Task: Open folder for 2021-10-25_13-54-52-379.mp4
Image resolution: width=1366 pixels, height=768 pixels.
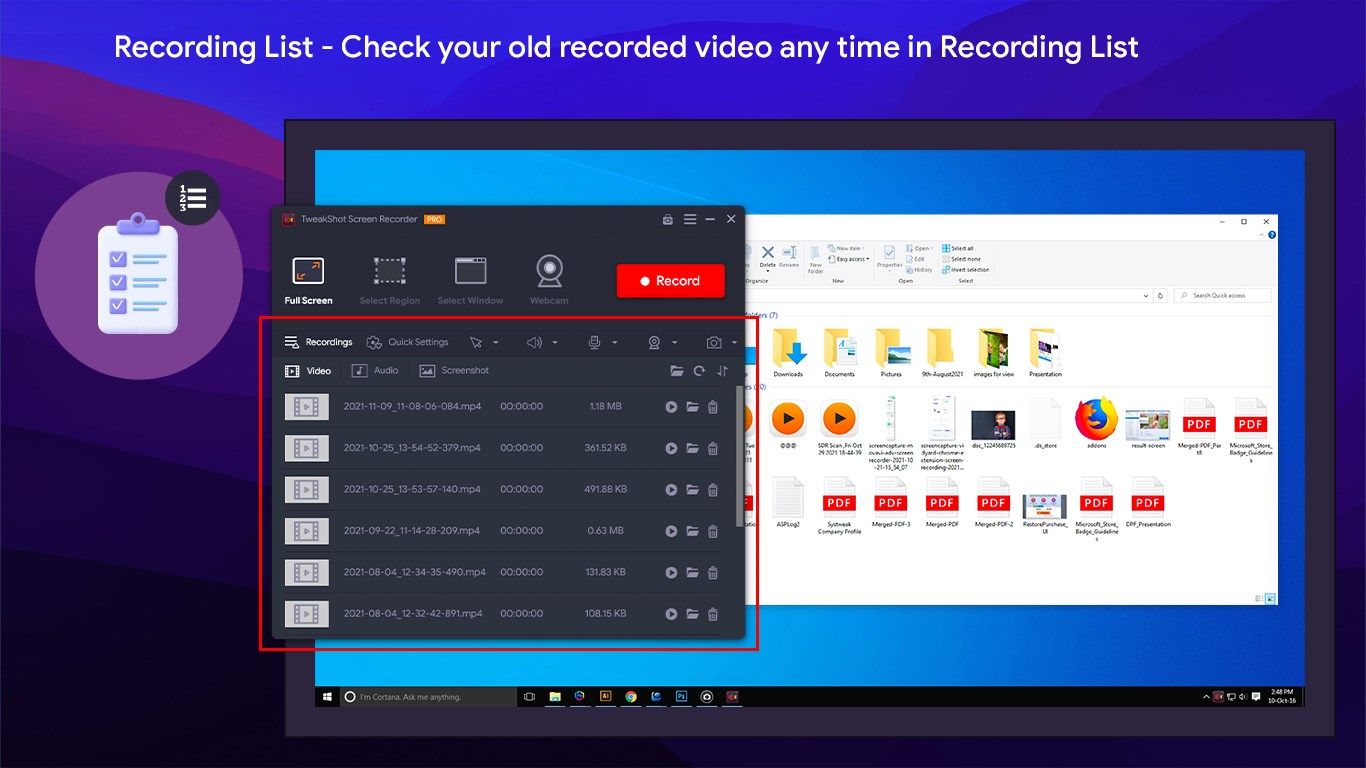Action: click(692, 449)
